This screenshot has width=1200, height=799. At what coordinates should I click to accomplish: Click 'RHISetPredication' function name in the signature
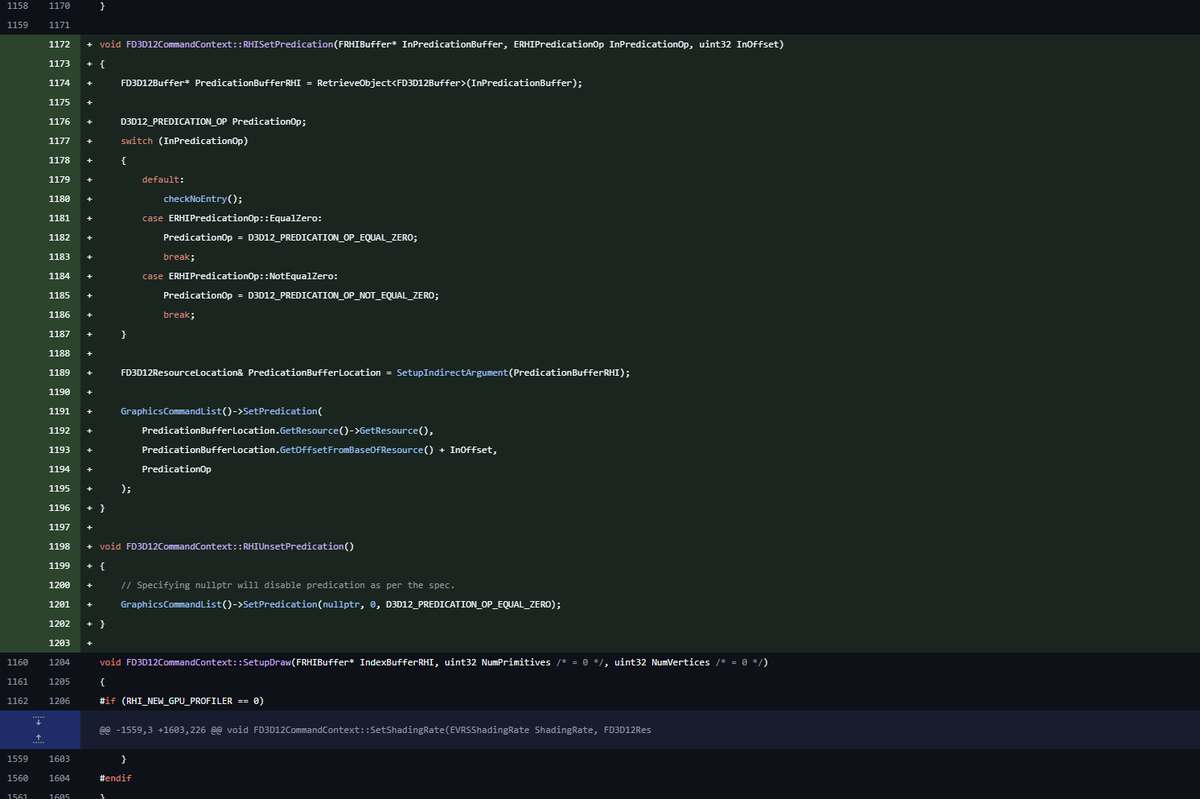[288, 45]
